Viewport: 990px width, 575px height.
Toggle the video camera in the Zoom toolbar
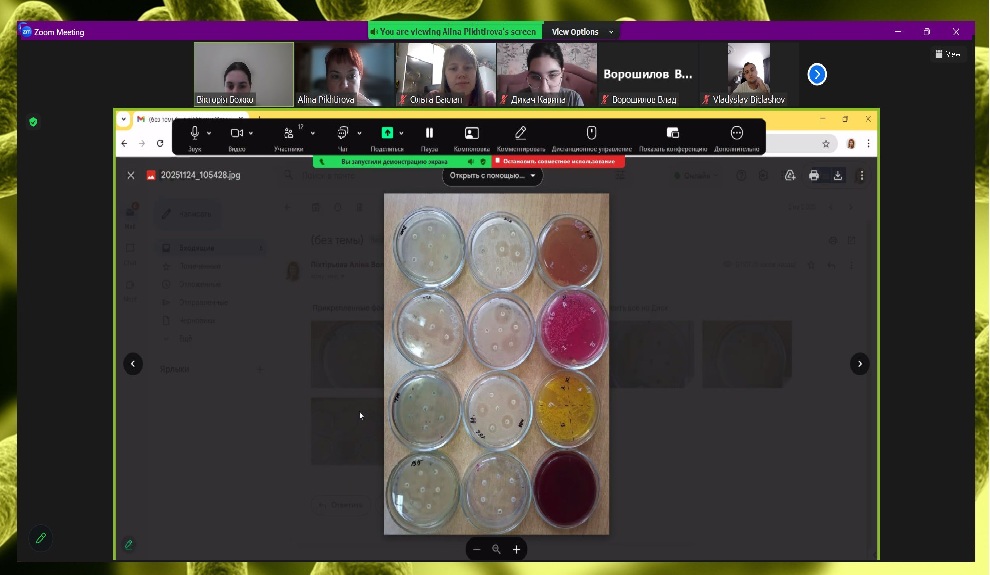coord(237,132)
